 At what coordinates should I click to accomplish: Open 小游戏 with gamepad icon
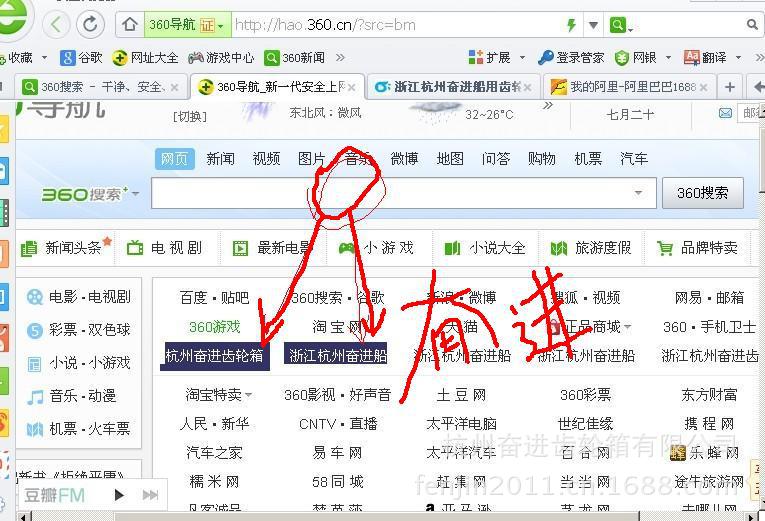(x=376, y=248)
